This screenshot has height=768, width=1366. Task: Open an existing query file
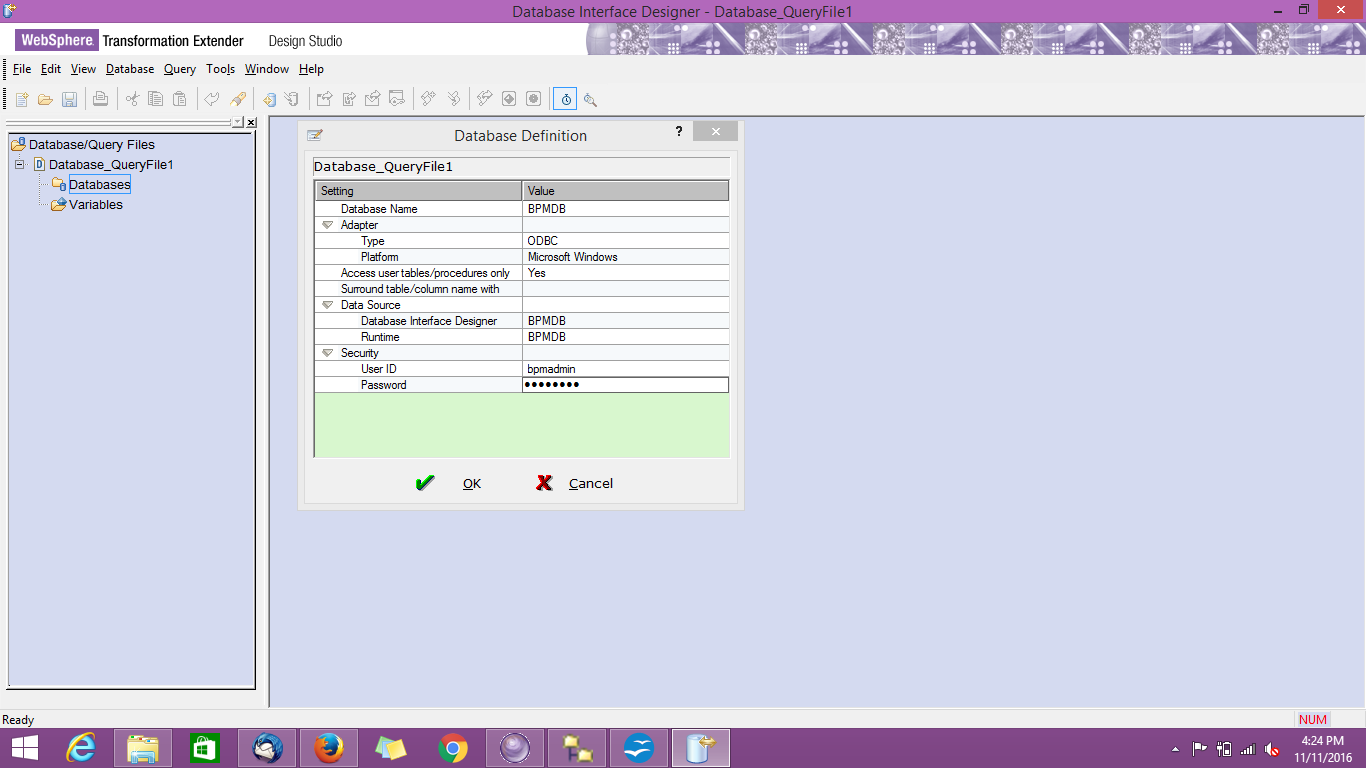44,98
